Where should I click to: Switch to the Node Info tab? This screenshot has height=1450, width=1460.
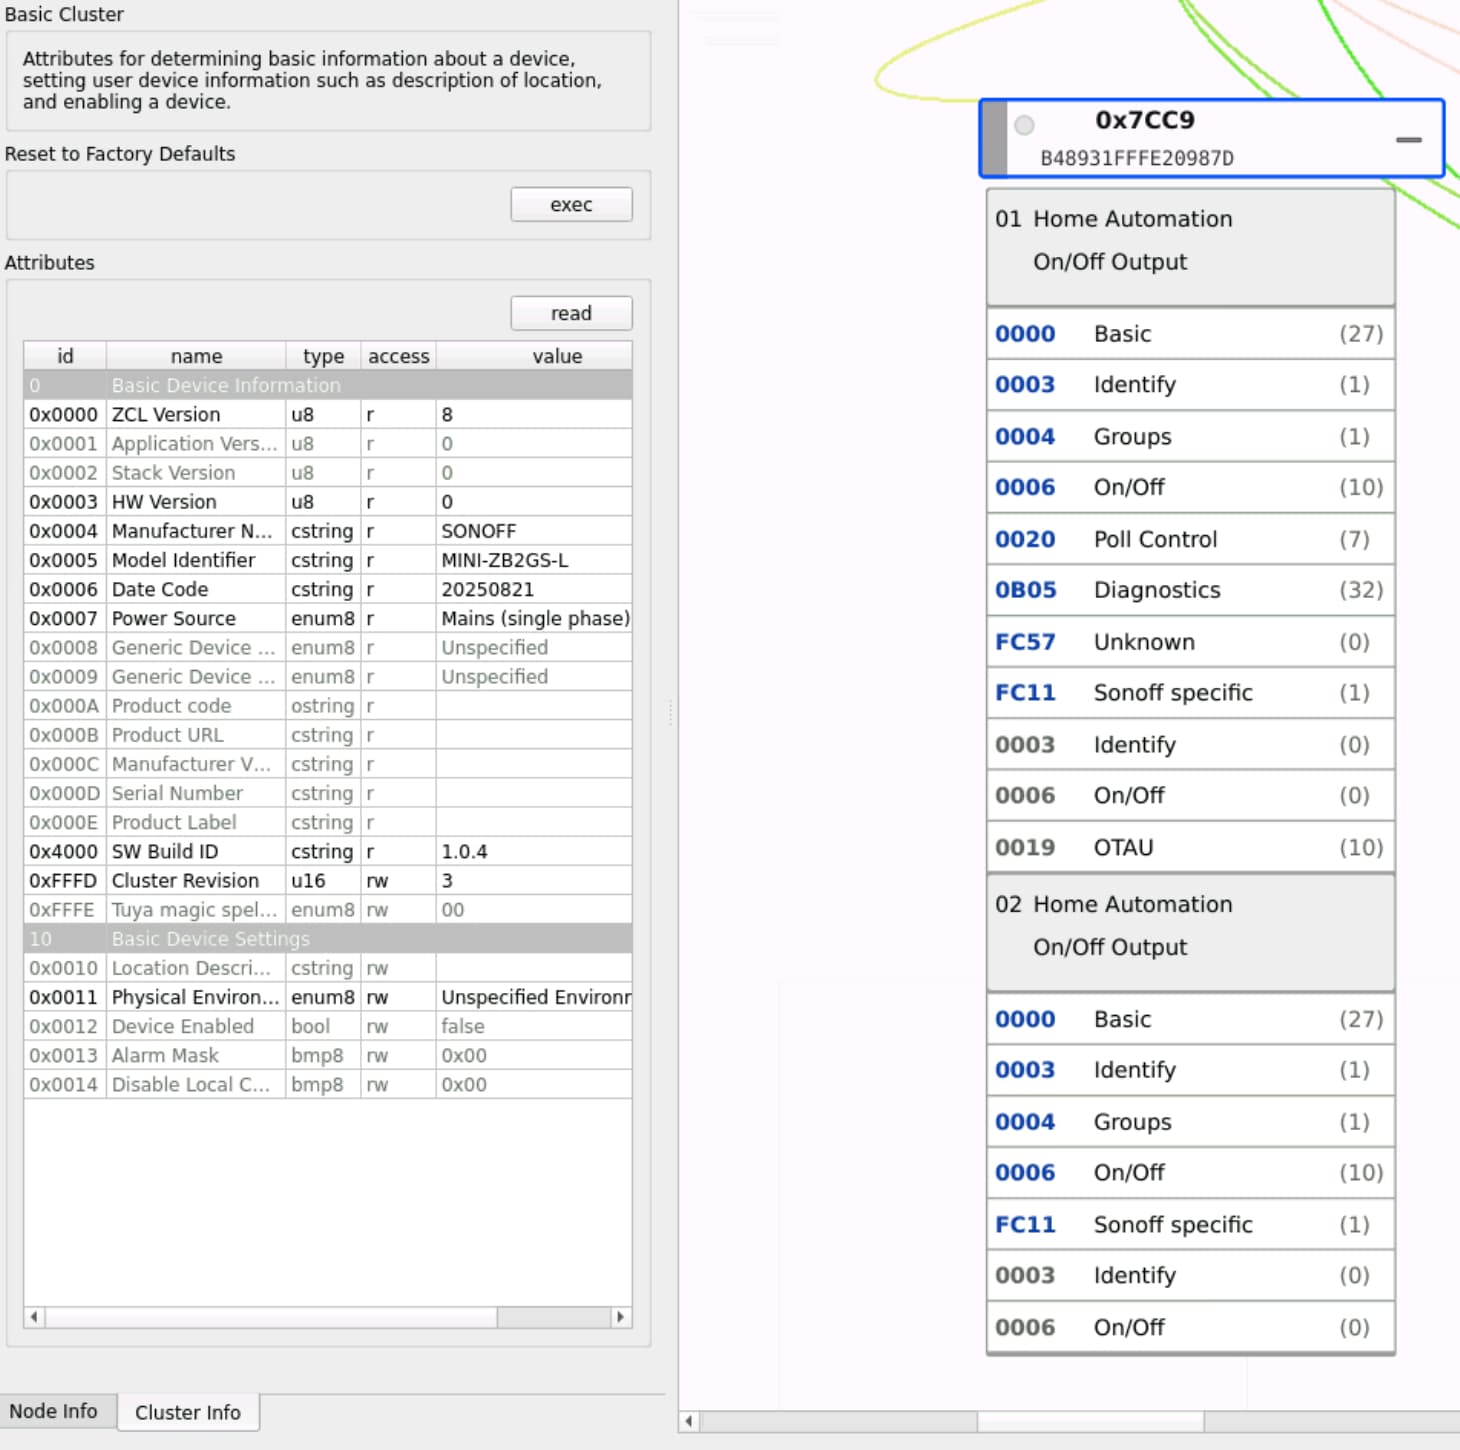point(54,1411)
